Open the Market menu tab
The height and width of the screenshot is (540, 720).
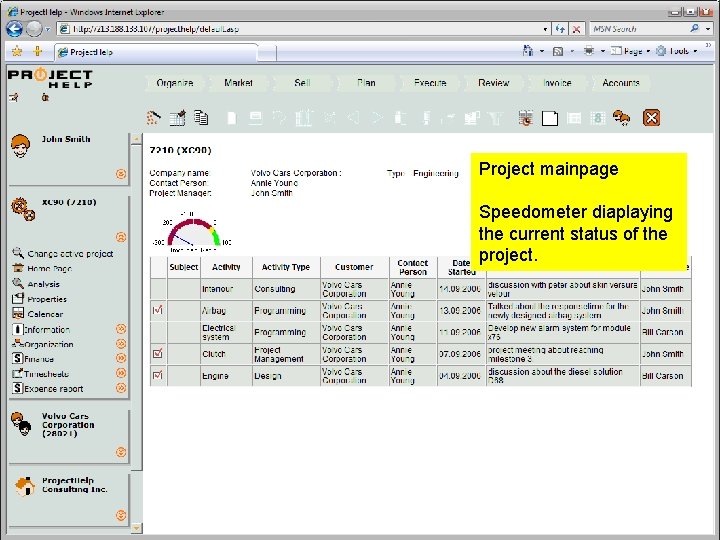point(238,83)
